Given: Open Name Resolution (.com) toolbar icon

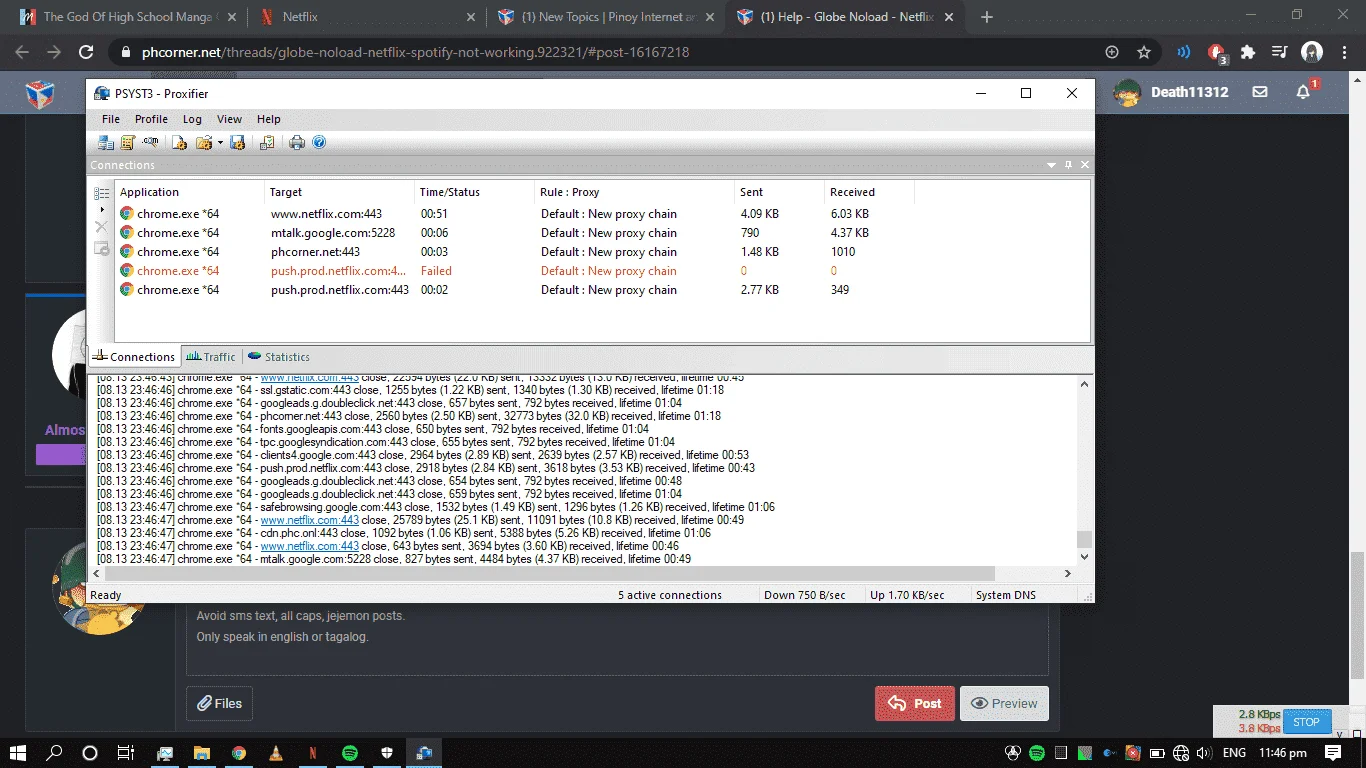Looking at the screenshot, I should 150,143.
